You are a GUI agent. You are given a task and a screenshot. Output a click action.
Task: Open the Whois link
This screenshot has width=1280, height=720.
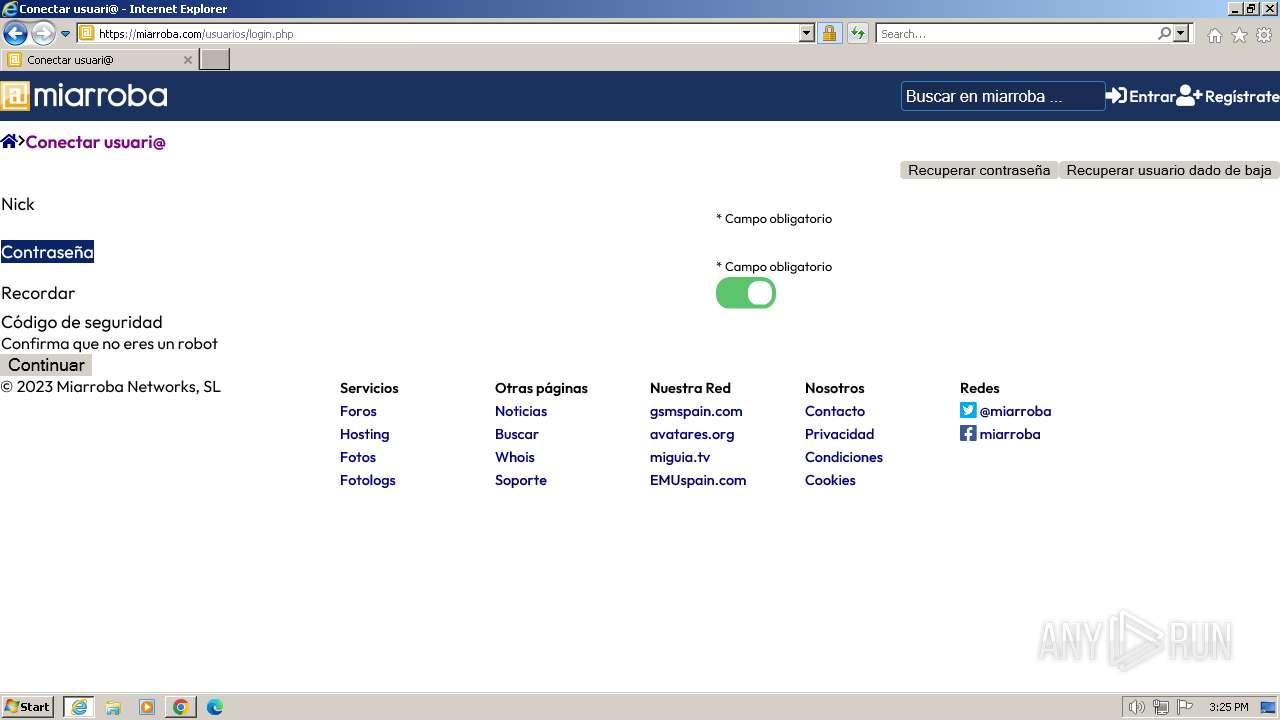point(515,457)
